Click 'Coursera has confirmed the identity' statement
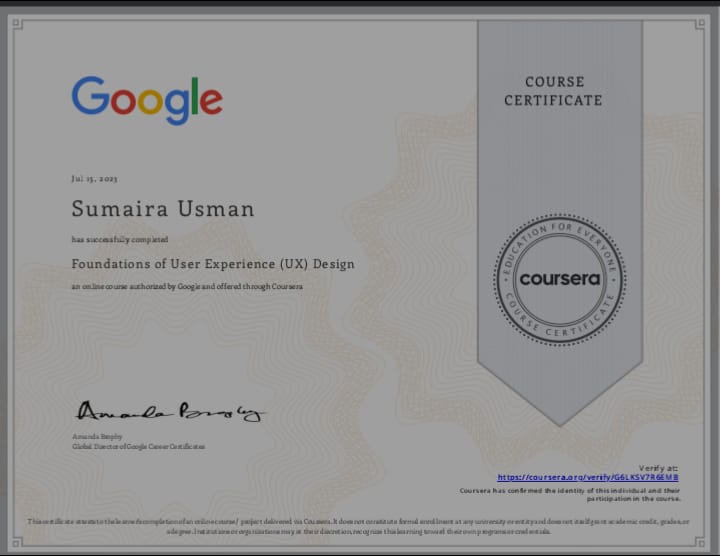720x556 pixels. point(570,494)
